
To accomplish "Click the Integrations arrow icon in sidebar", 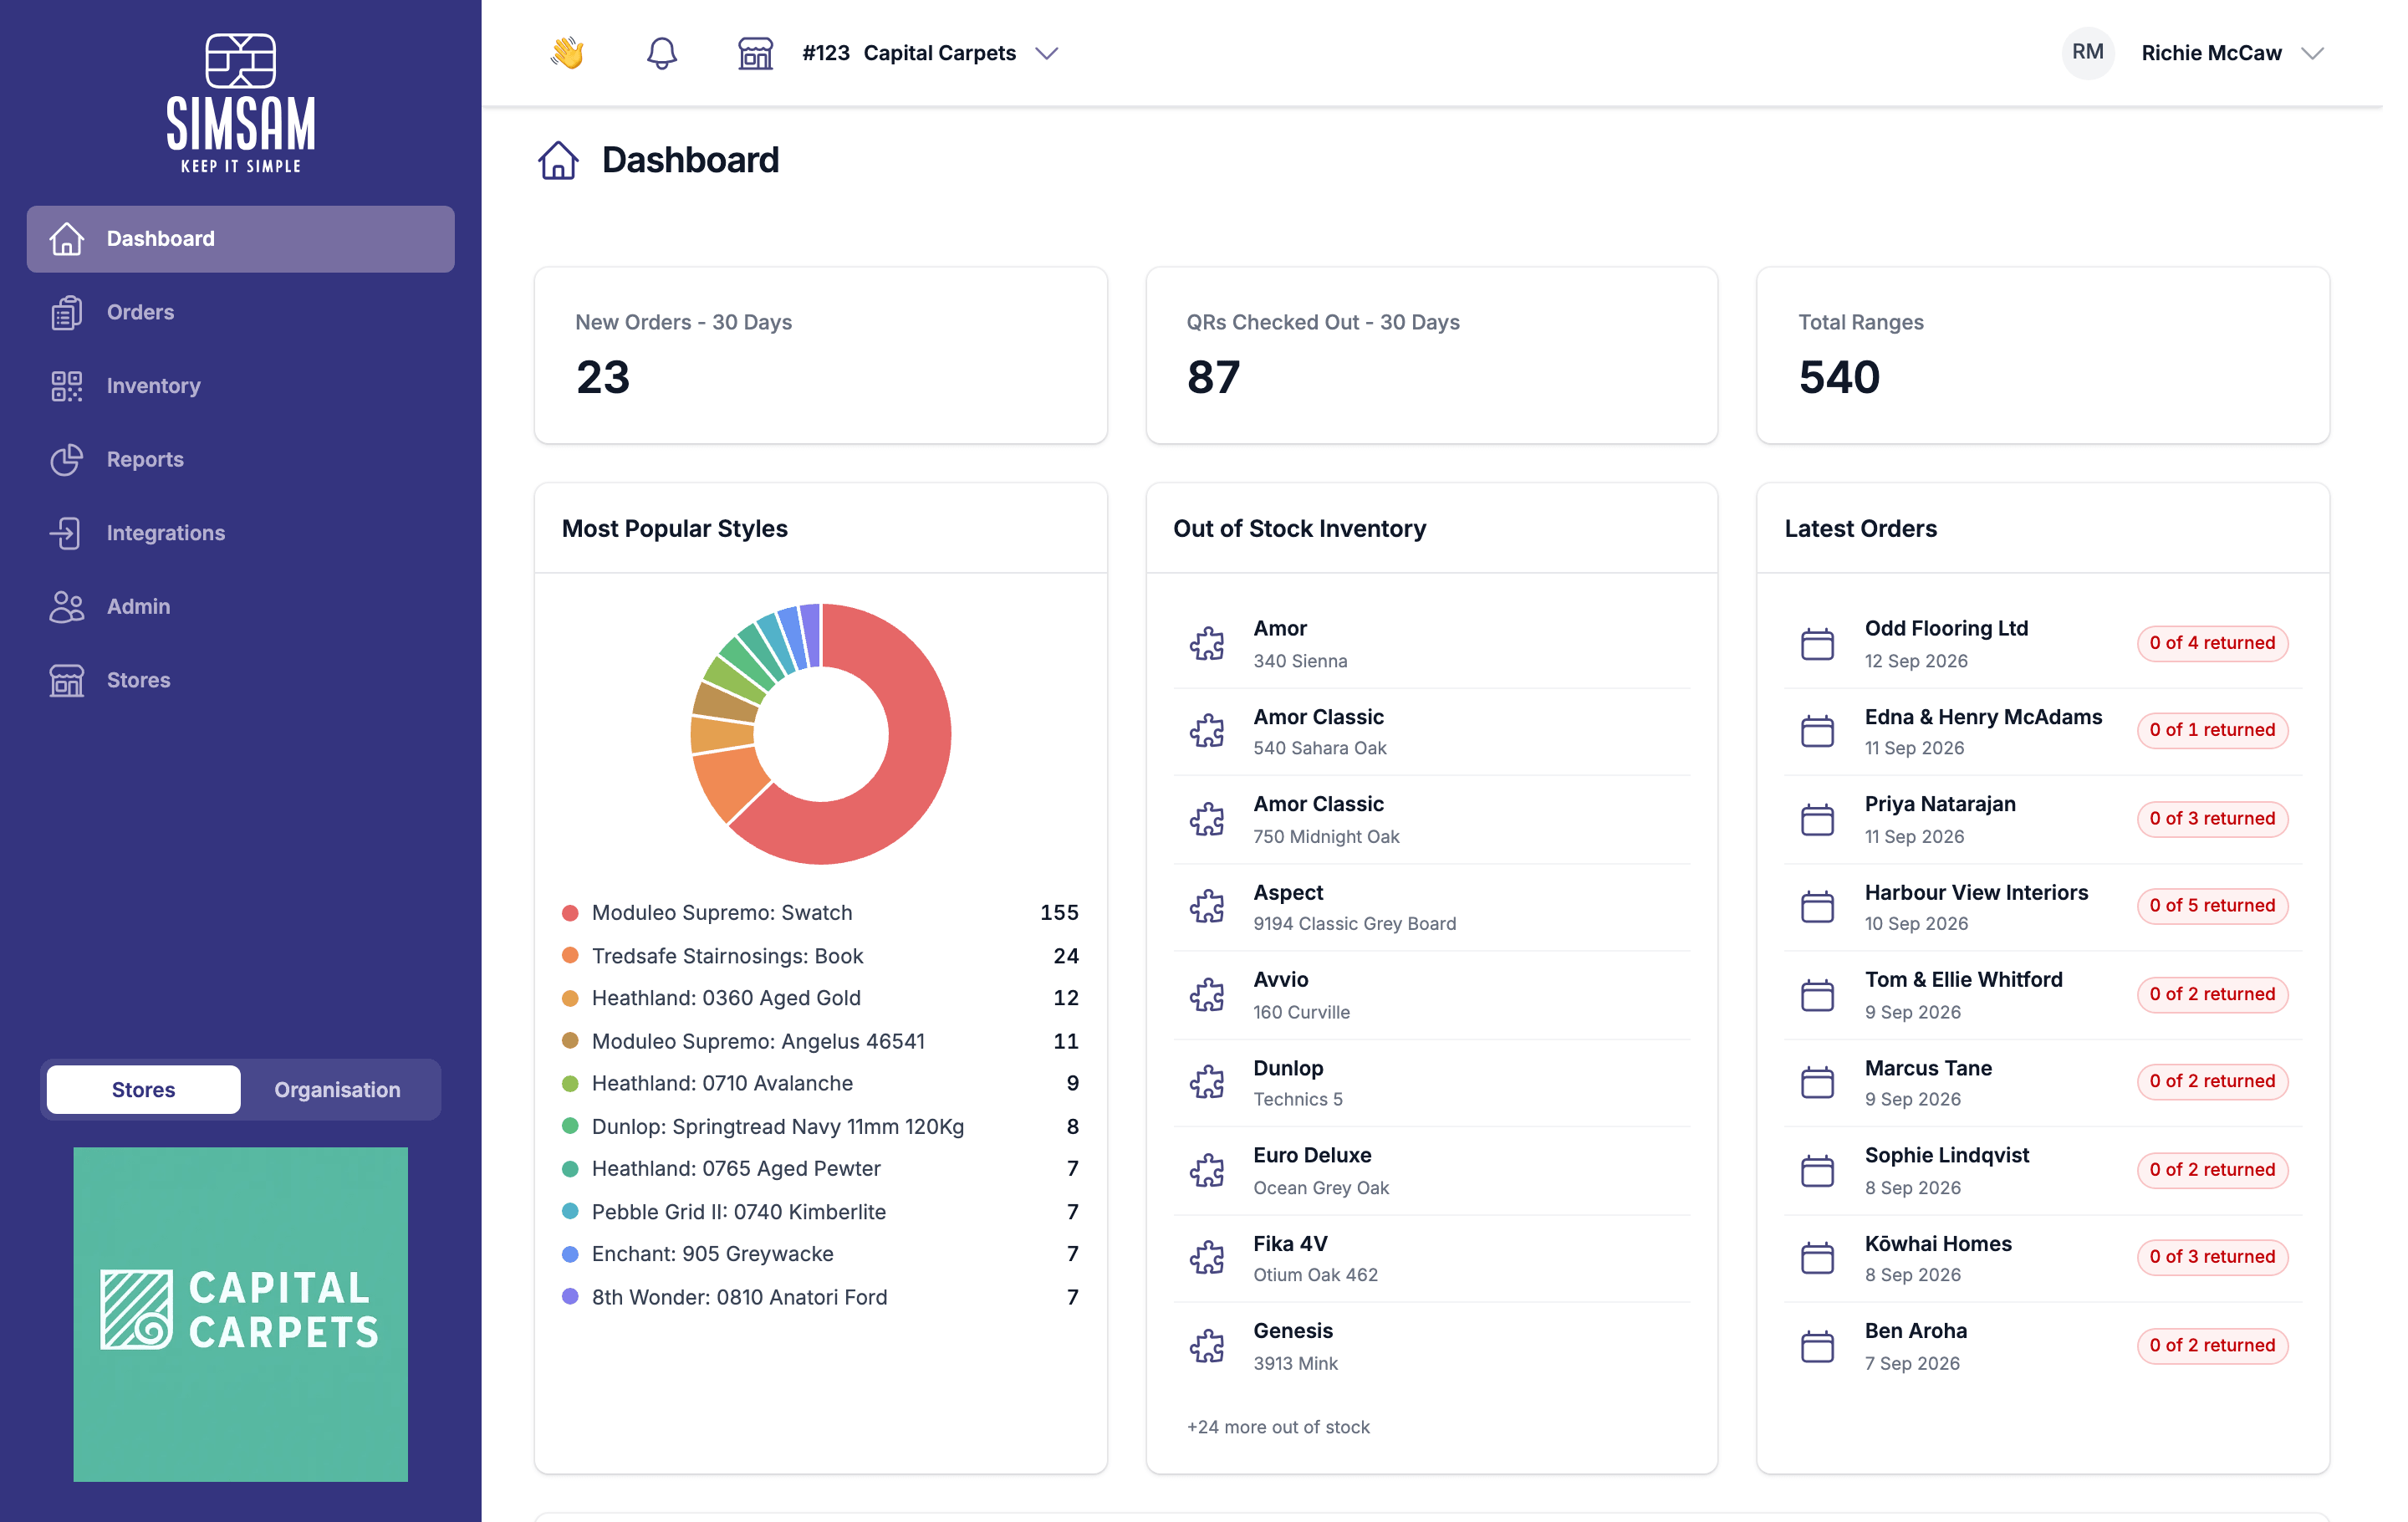I will [x=66, y=533].
